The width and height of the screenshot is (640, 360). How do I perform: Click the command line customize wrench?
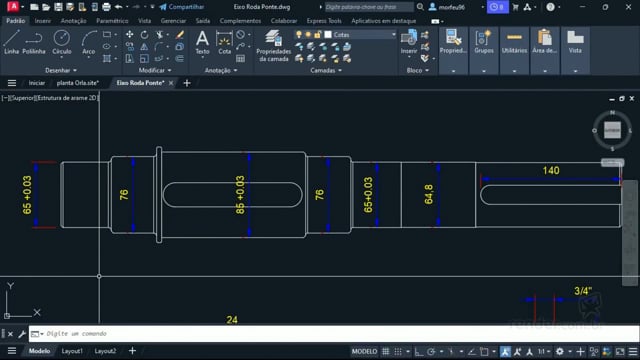click(x=22, y=334)
